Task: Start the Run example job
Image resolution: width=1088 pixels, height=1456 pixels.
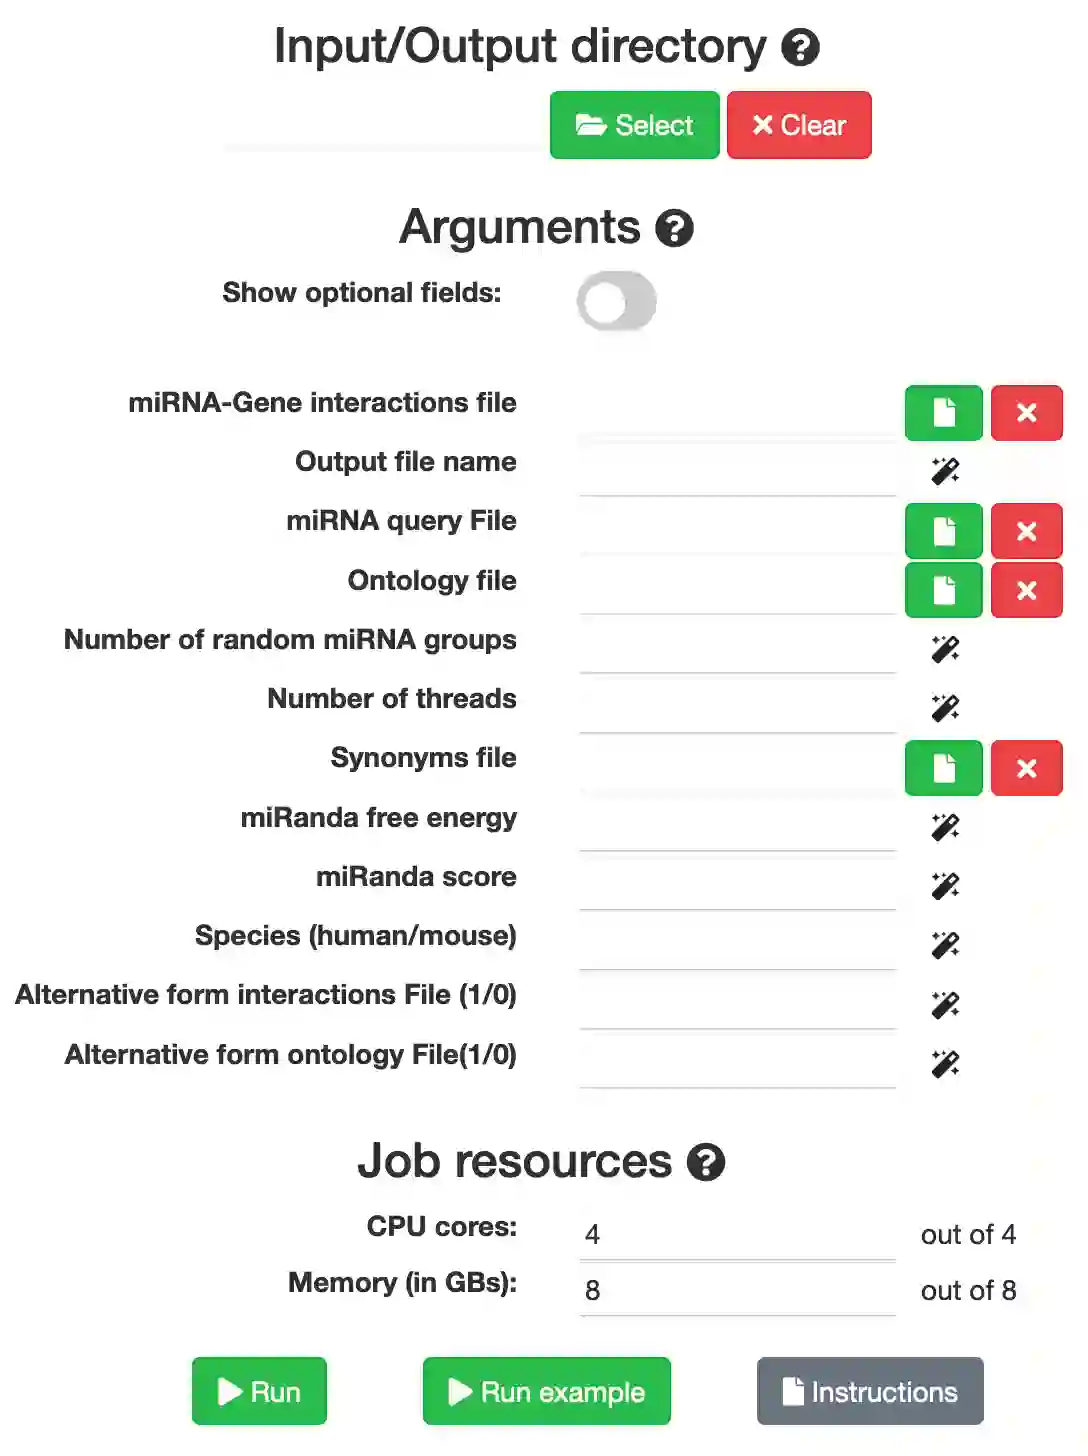Action: point(546,1391)
